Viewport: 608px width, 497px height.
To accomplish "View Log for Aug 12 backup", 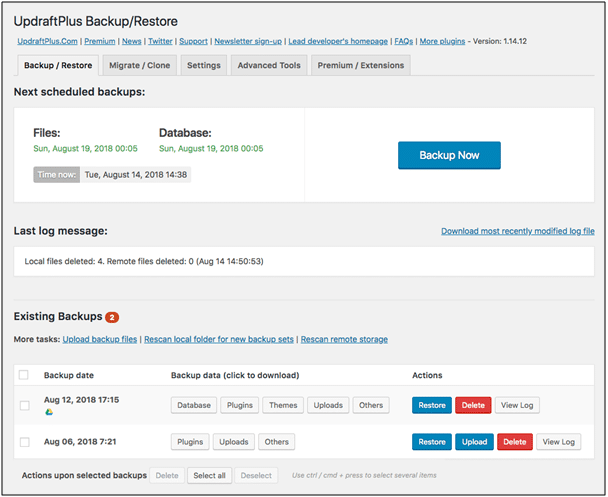I will 517,405.
